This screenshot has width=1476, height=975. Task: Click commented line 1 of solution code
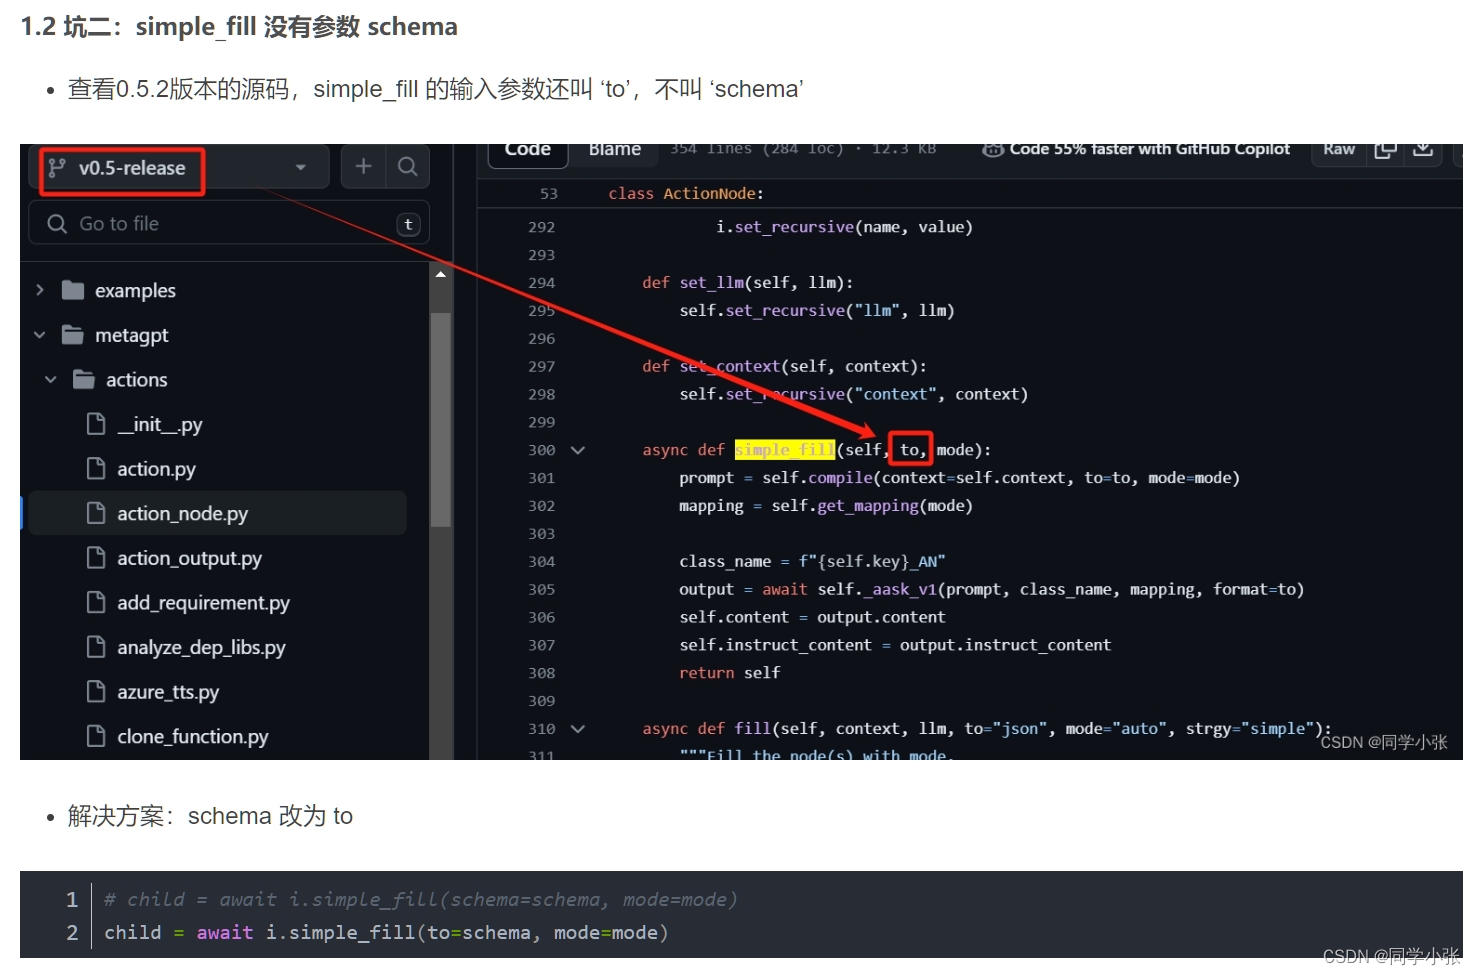(420, 900)
